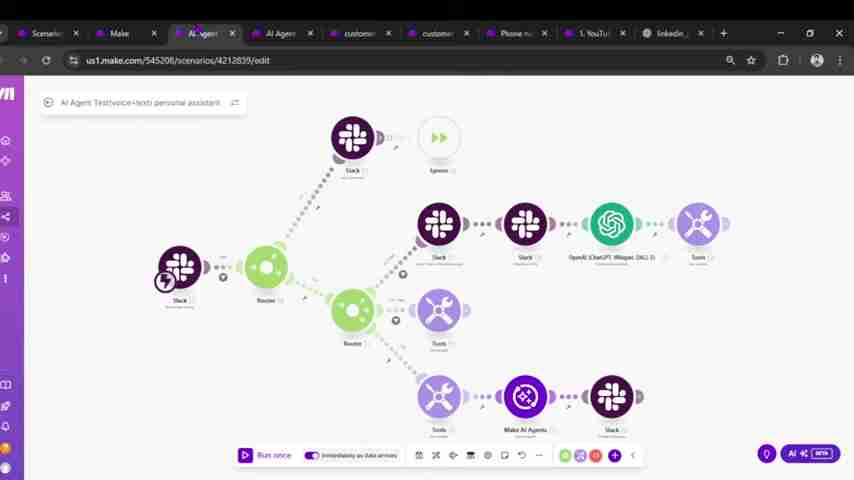Bookmark this page with the star icon
Image resolution: width=854 pixels, height=480 pixels.
point(751,60)
